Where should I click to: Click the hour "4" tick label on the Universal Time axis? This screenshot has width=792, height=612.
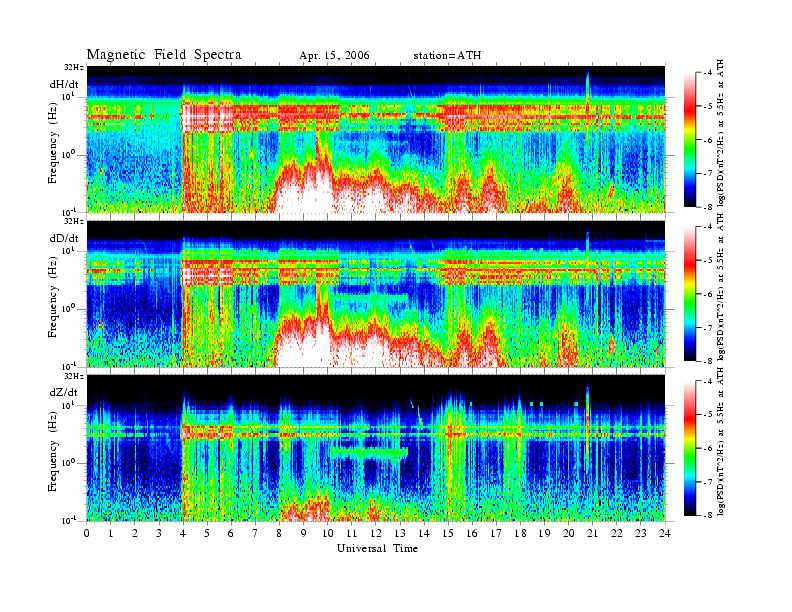[183, 533]
